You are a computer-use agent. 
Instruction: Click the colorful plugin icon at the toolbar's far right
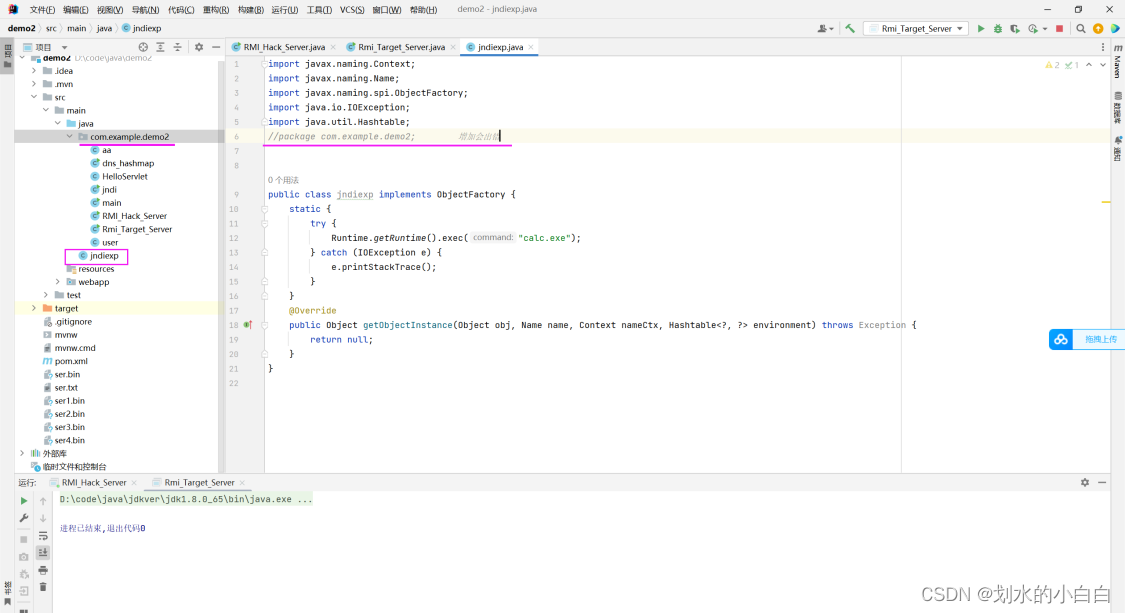(x=1115, y=29)
